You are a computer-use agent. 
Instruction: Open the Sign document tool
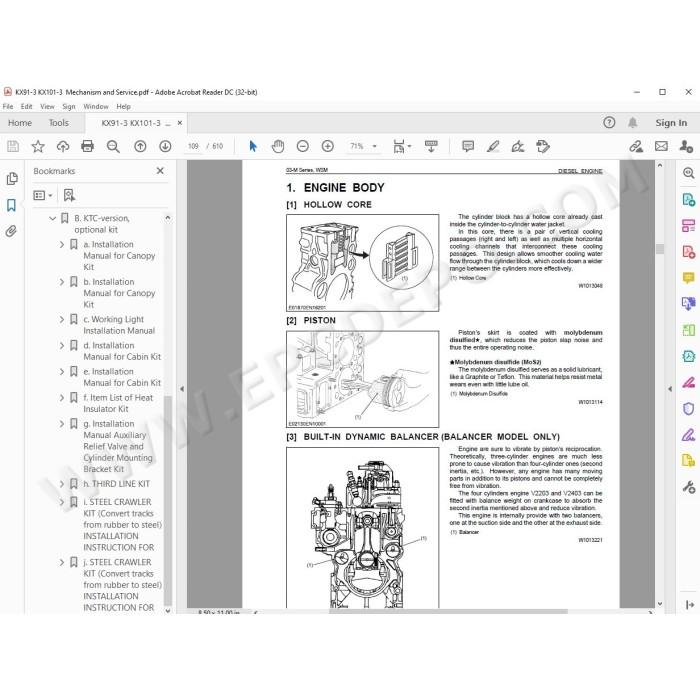518,146
